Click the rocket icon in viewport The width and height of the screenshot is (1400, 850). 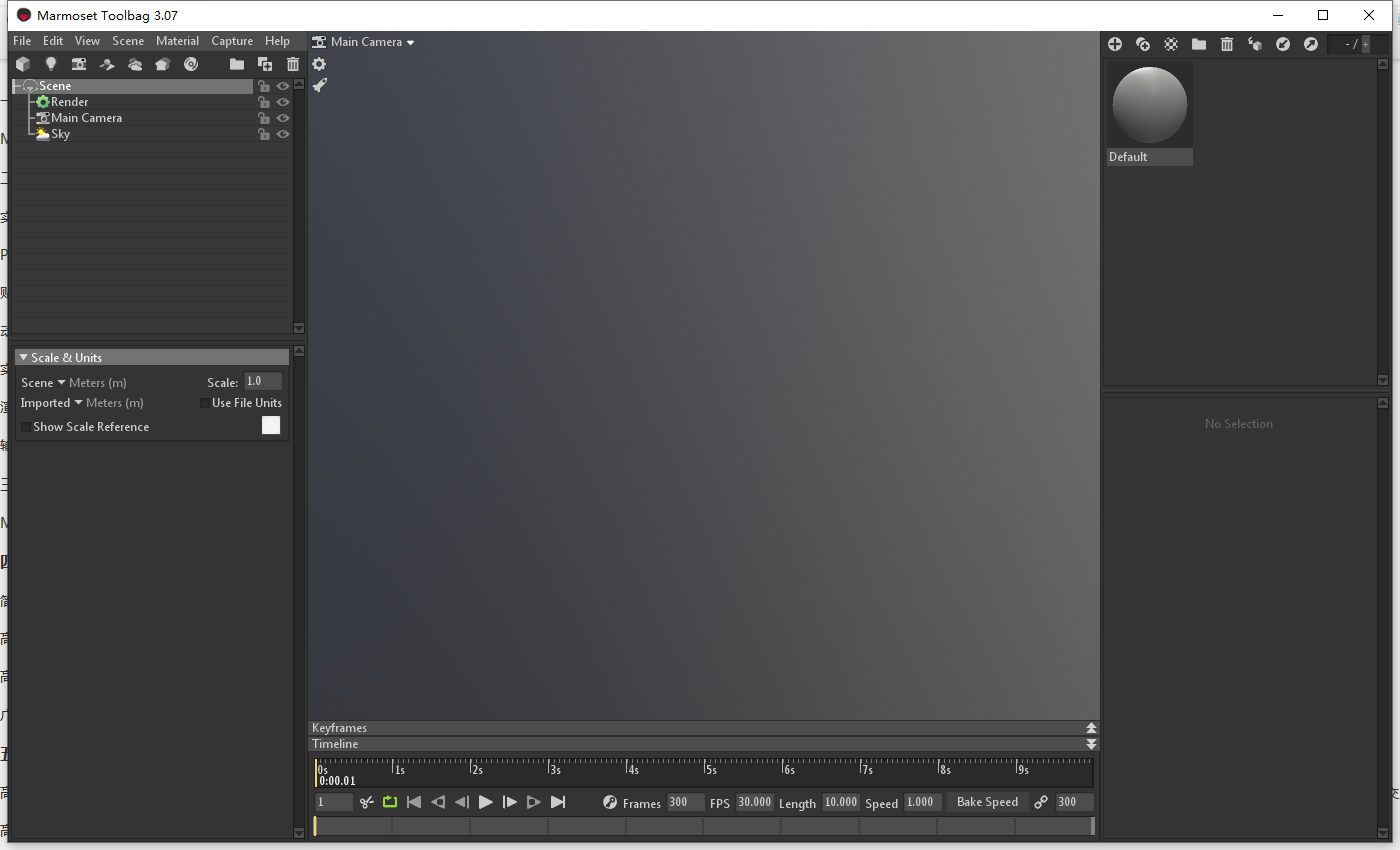(319, 86)
